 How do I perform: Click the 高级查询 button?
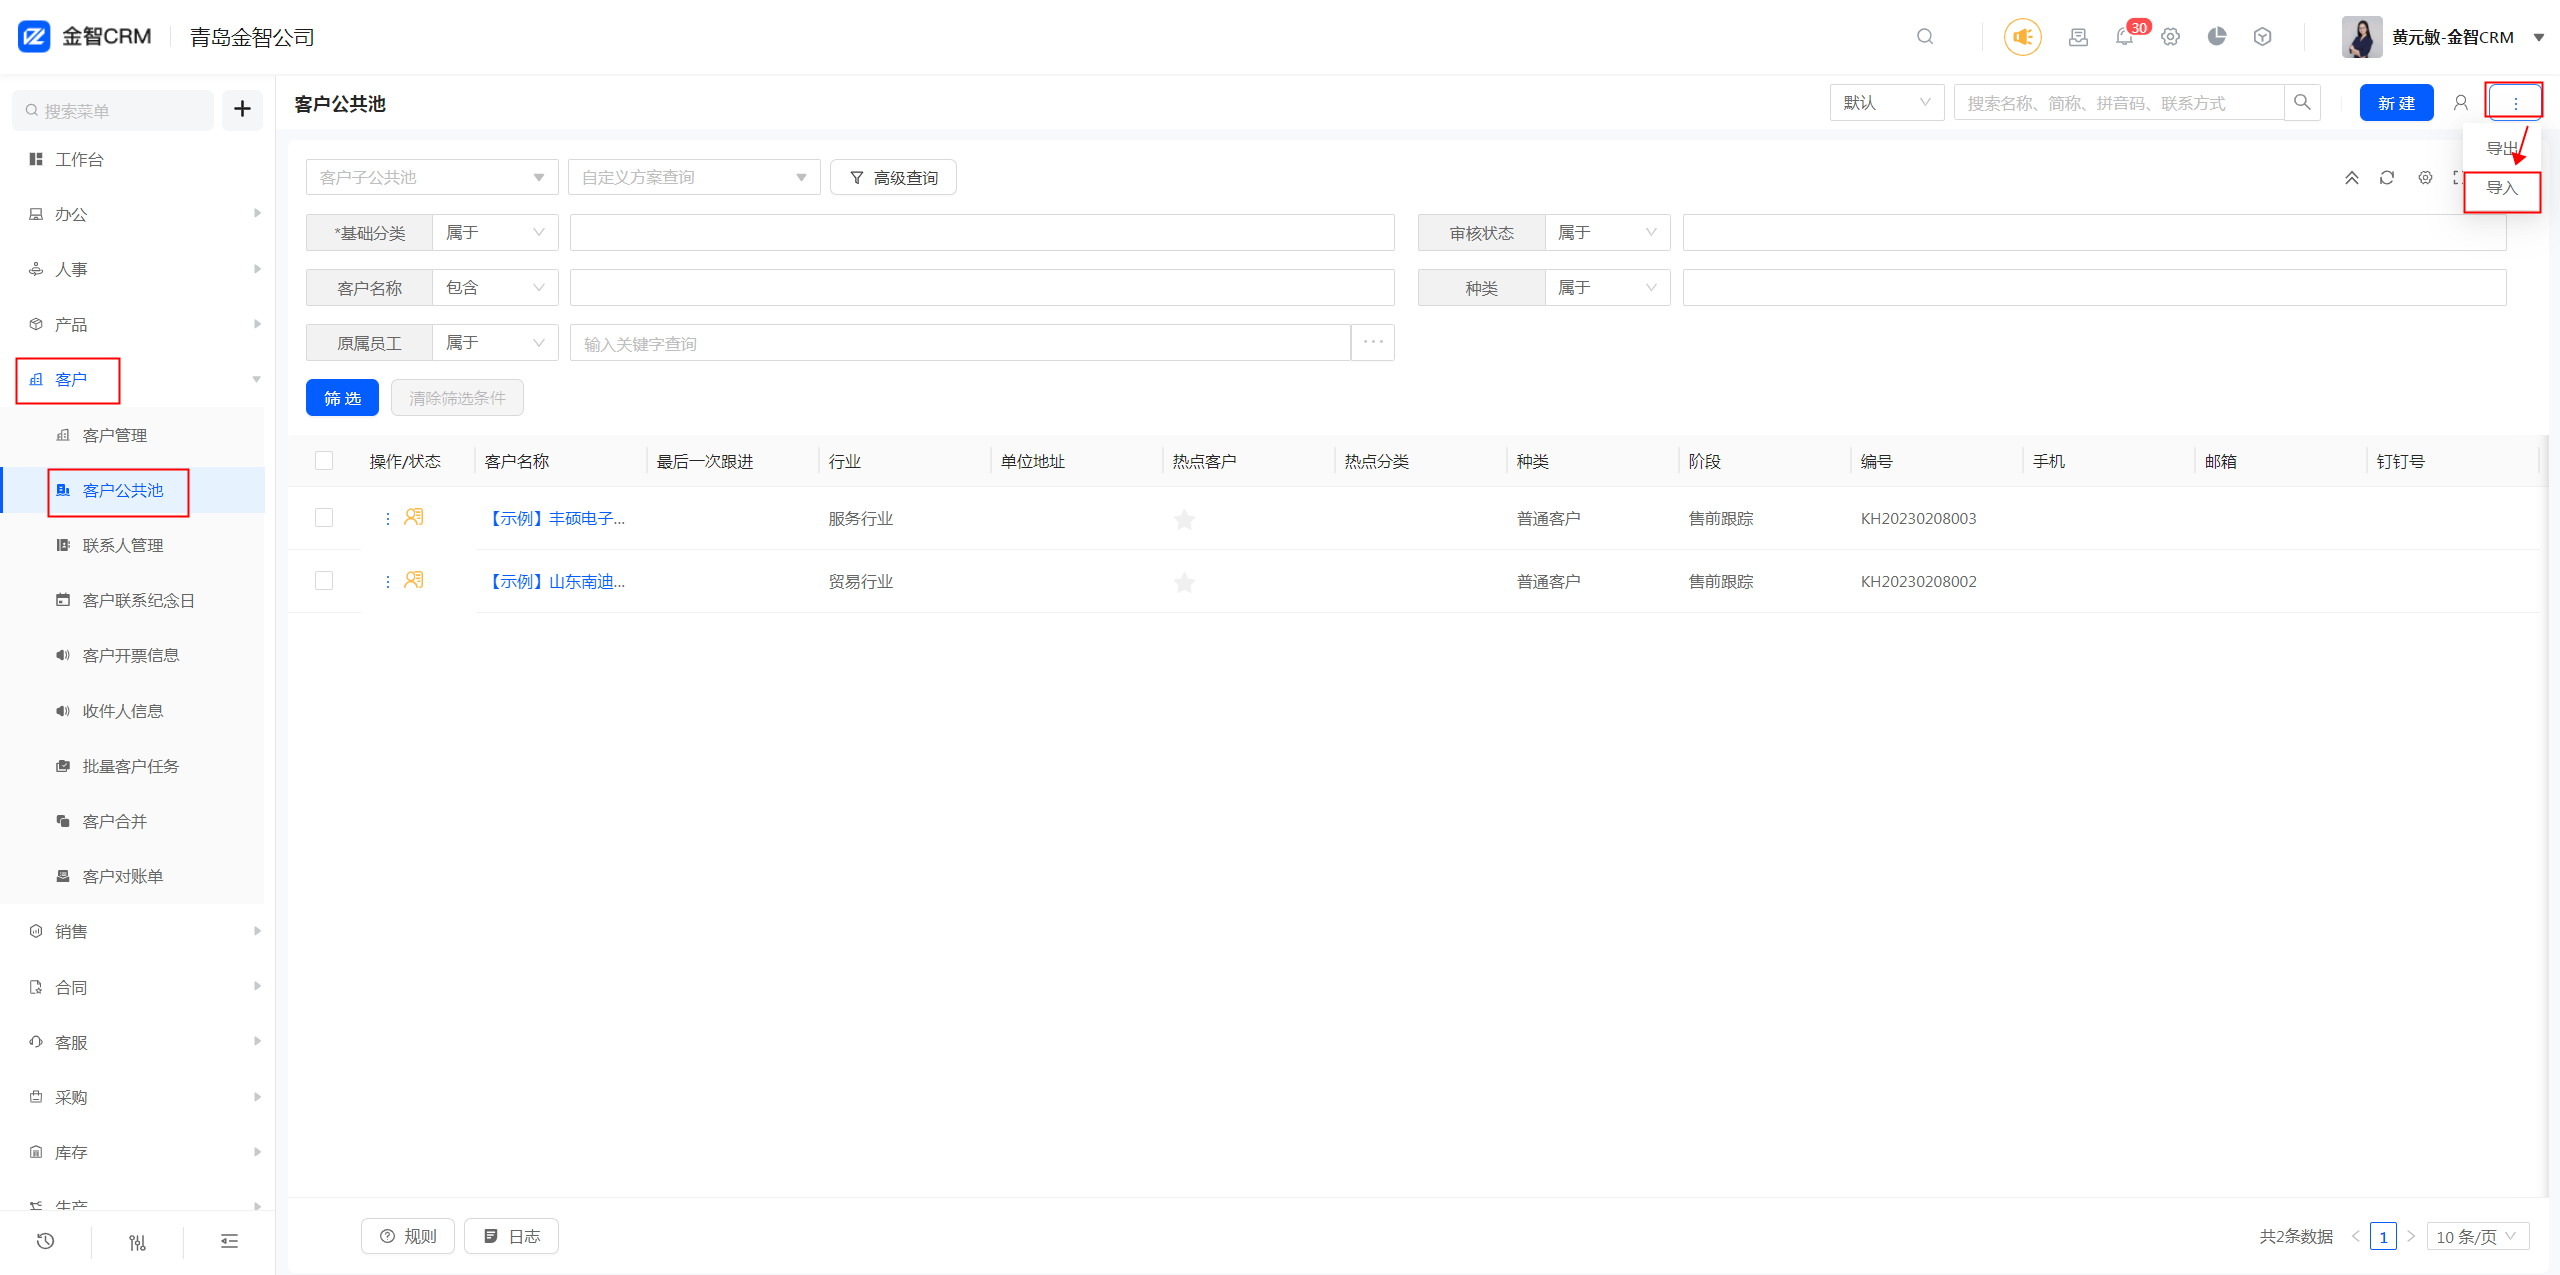[893, 178]
